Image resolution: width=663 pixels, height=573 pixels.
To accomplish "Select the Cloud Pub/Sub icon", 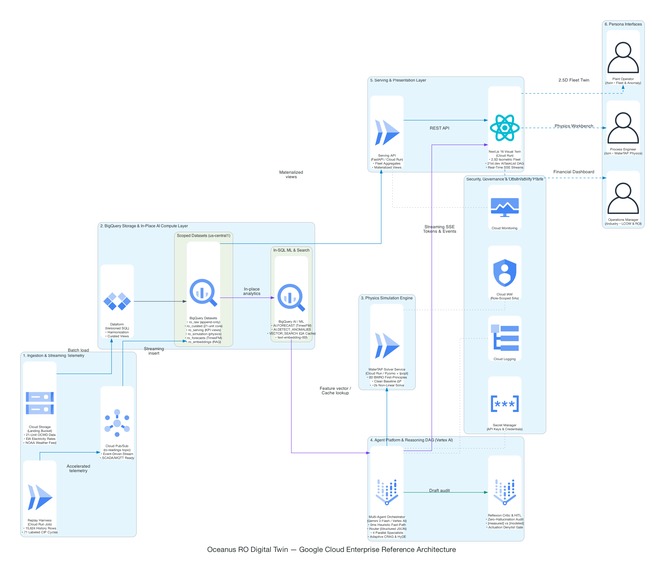I will coord(117,423).
